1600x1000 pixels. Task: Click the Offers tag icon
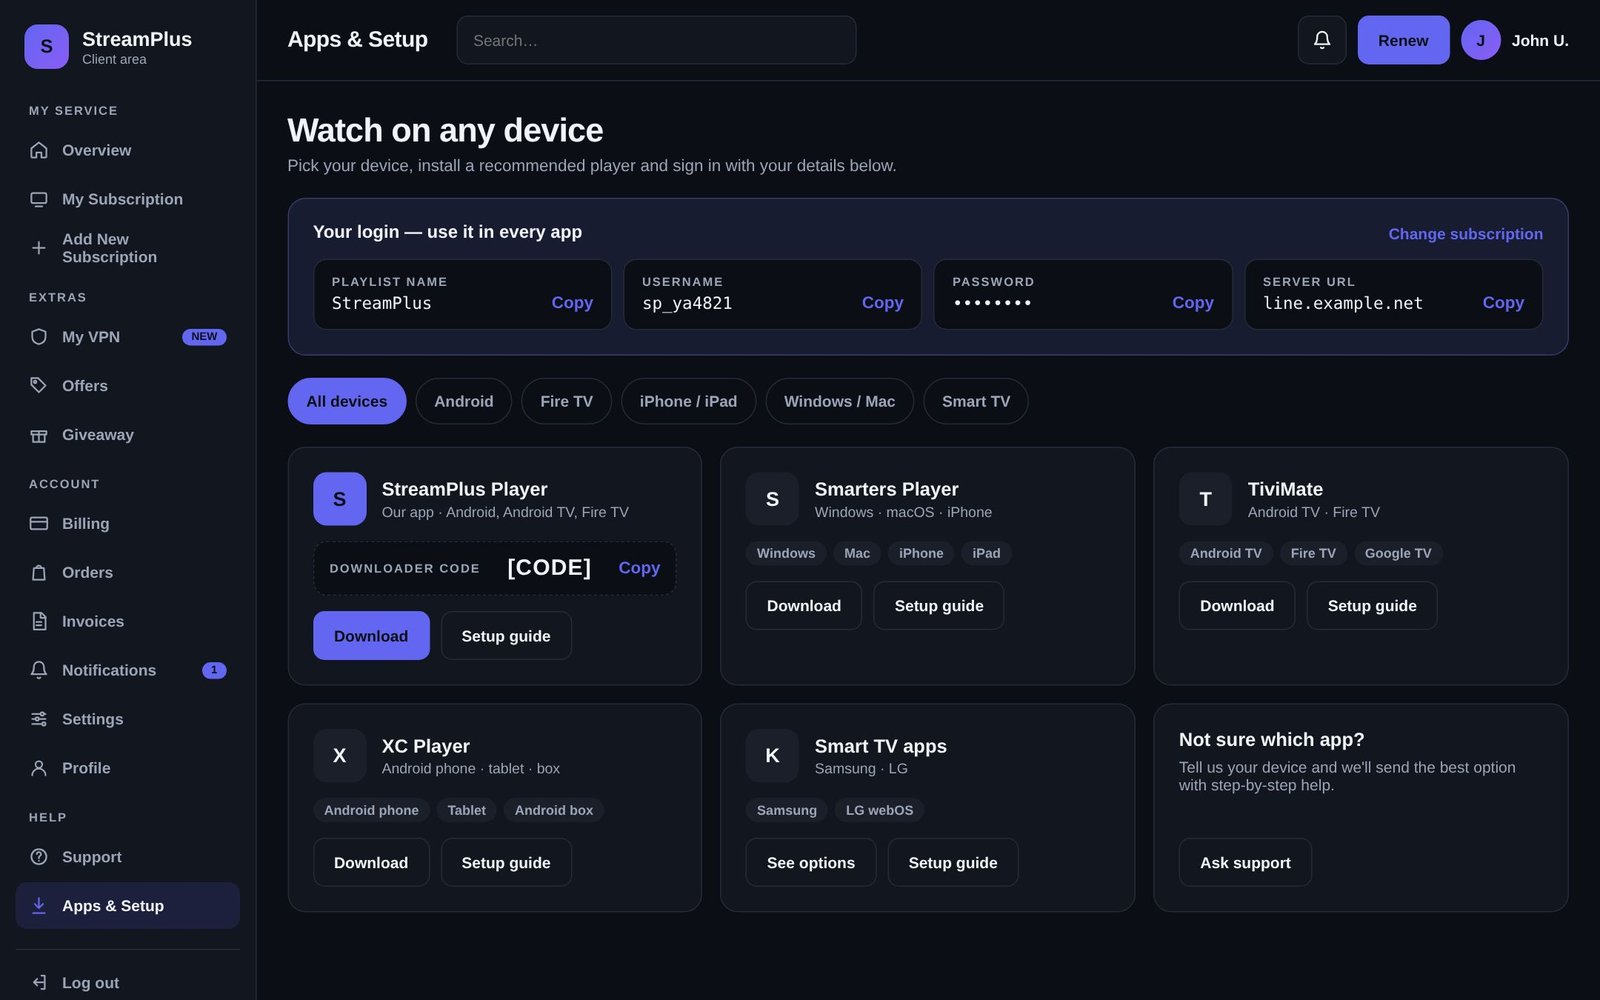(x=39, y=386)
